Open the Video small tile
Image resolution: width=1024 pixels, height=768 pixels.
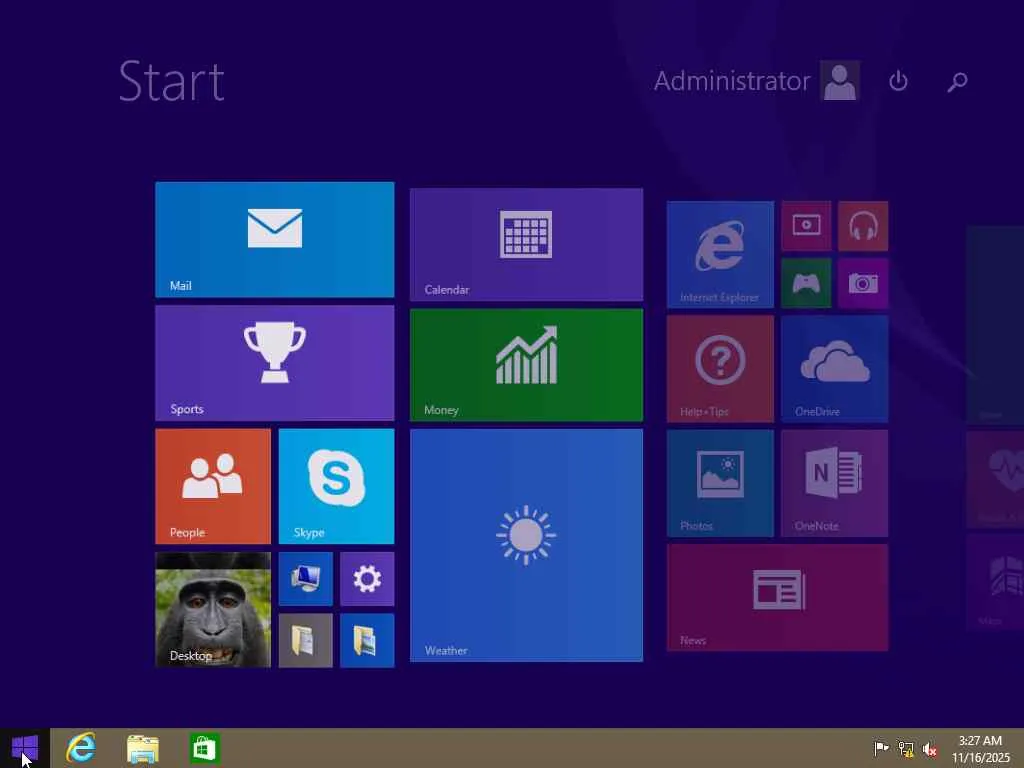point(807,226)
